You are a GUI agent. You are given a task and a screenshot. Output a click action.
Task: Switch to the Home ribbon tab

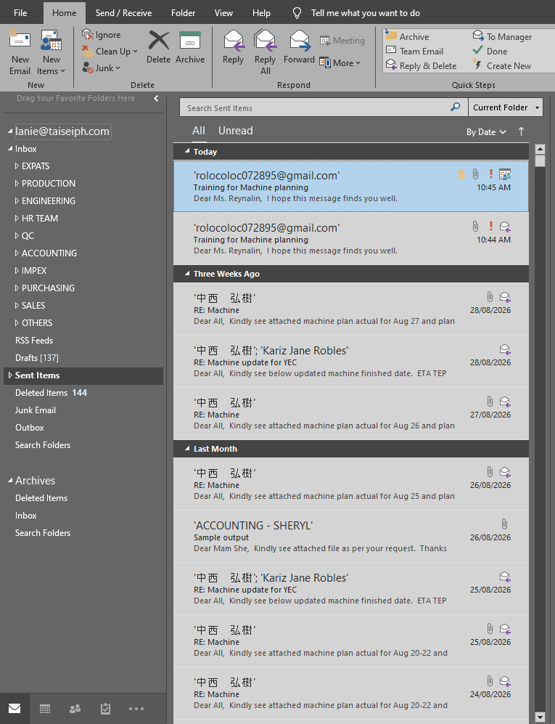point(64,13)
